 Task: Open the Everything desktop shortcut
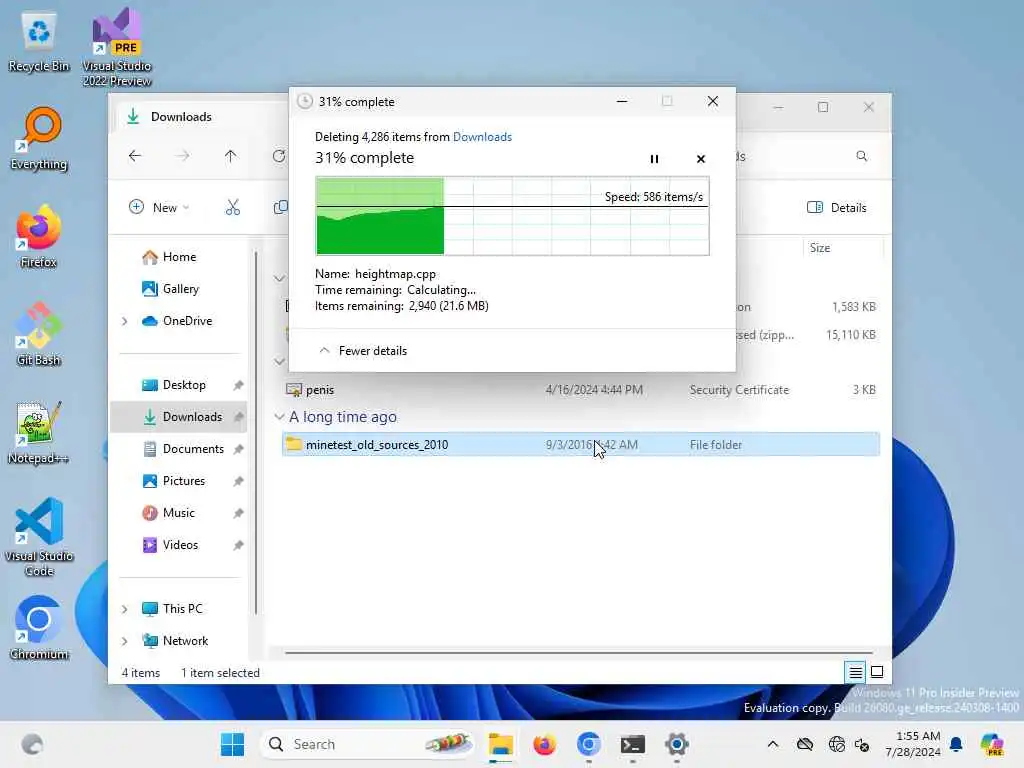click(39, 139)
